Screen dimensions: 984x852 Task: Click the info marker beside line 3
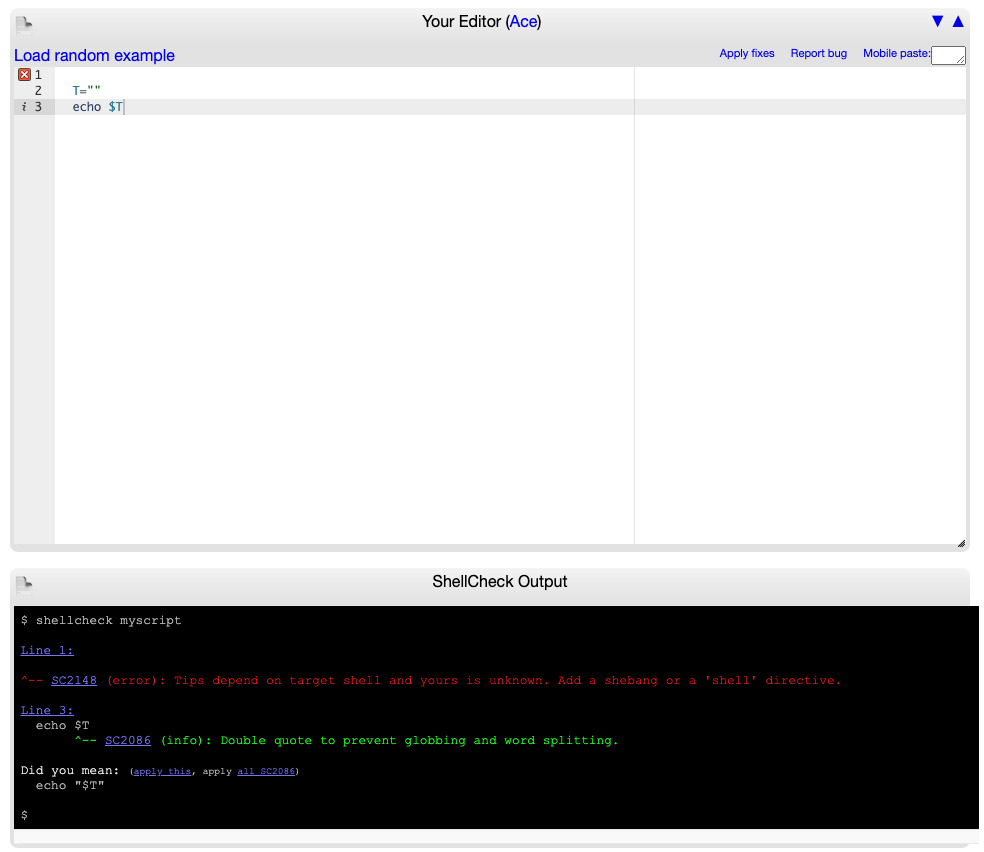(26, 106)
